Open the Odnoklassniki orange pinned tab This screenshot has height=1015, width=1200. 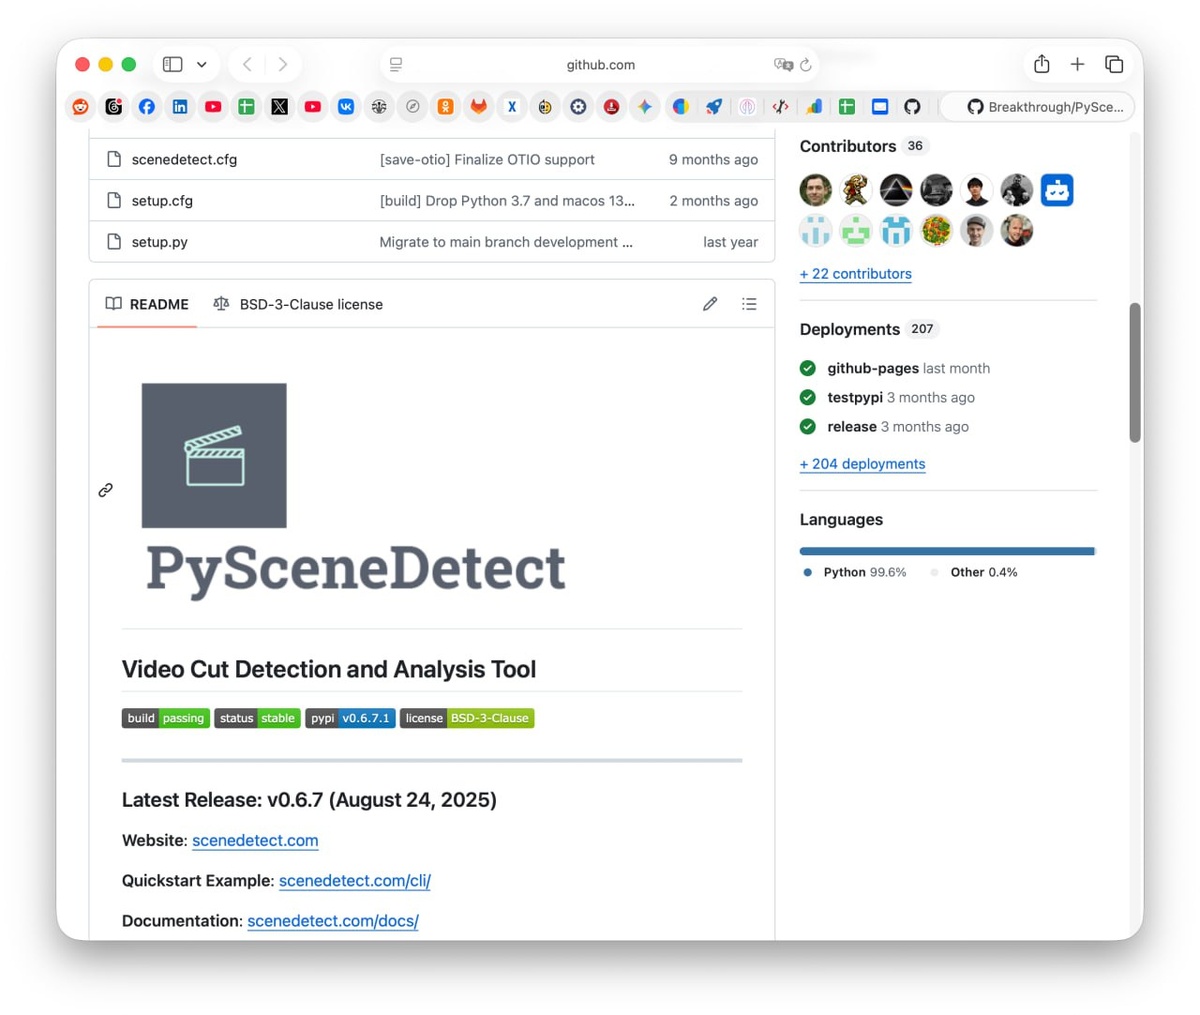point(445,107)
